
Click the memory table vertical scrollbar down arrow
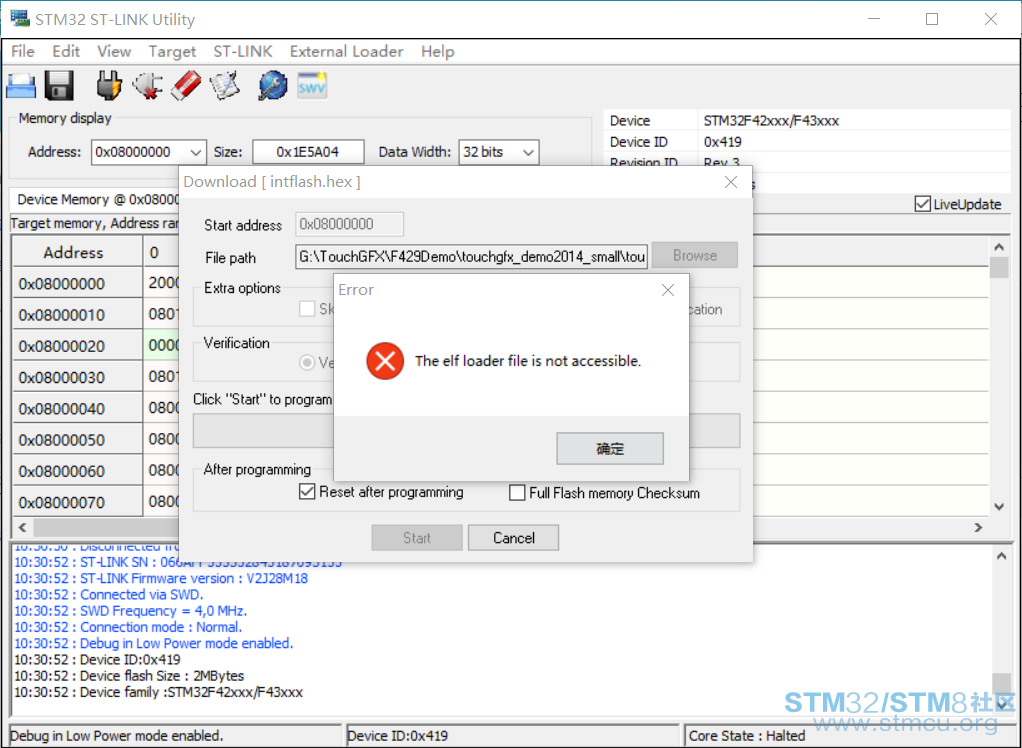tap(999, 506)
